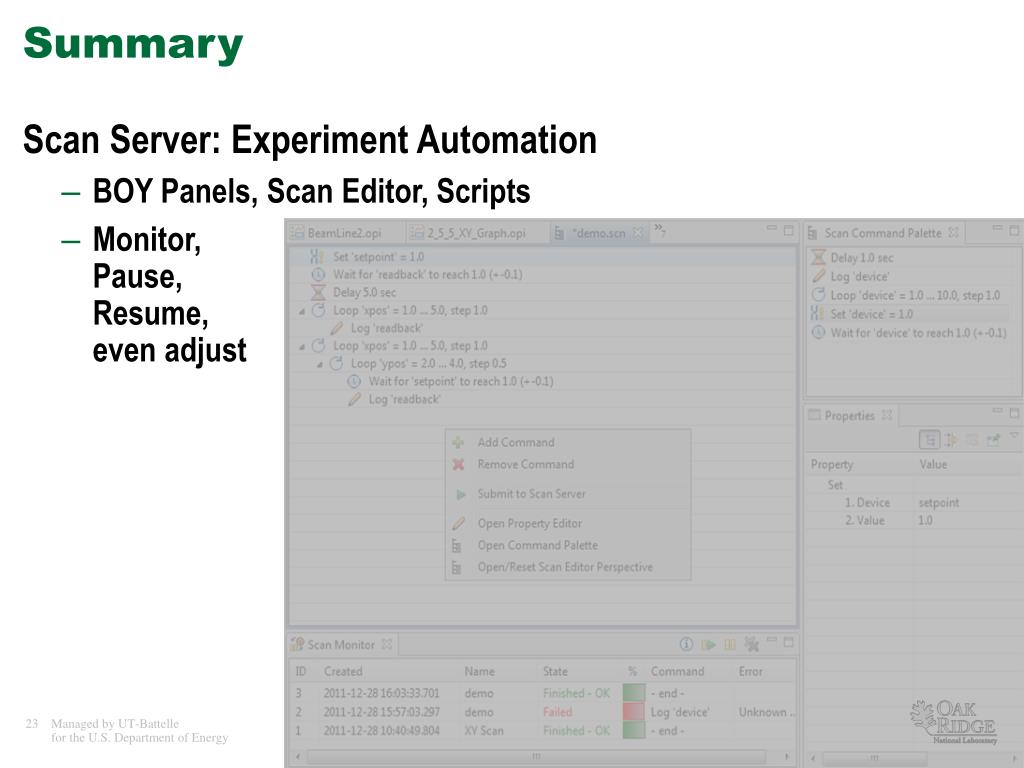Screen dimensions: 1024x768
Task: Click the clock icon of palette's Wait for 'device'
Action: [818, 332]
